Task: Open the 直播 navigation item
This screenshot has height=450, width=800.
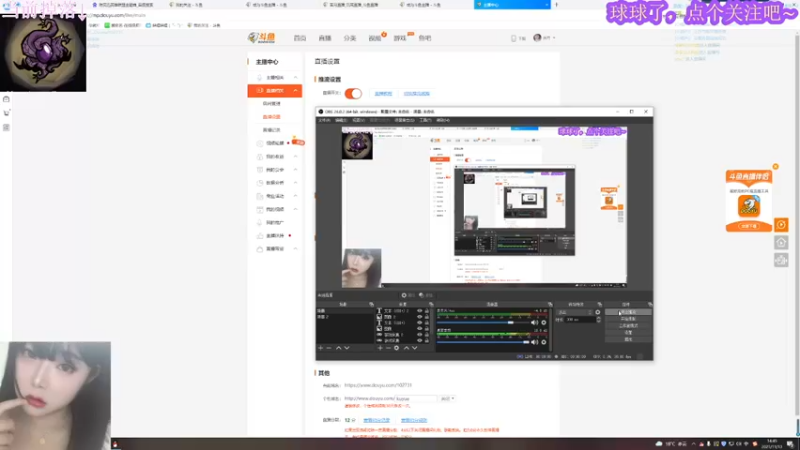Action: (325, 38)
